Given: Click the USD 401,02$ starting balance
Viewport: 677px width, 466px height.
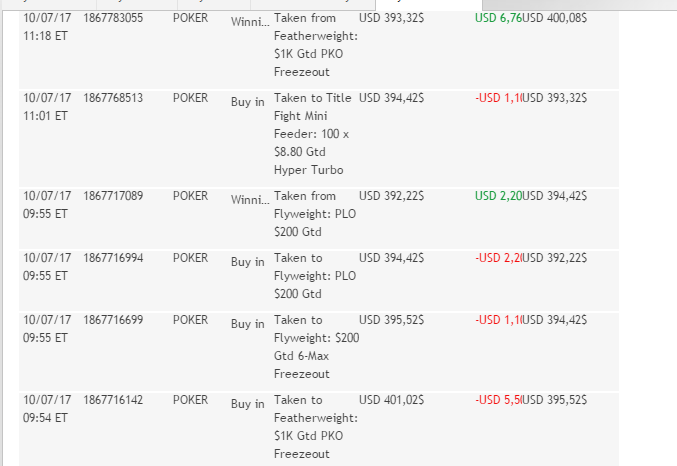Looking at the screenshot, I should tap(391, 400).
